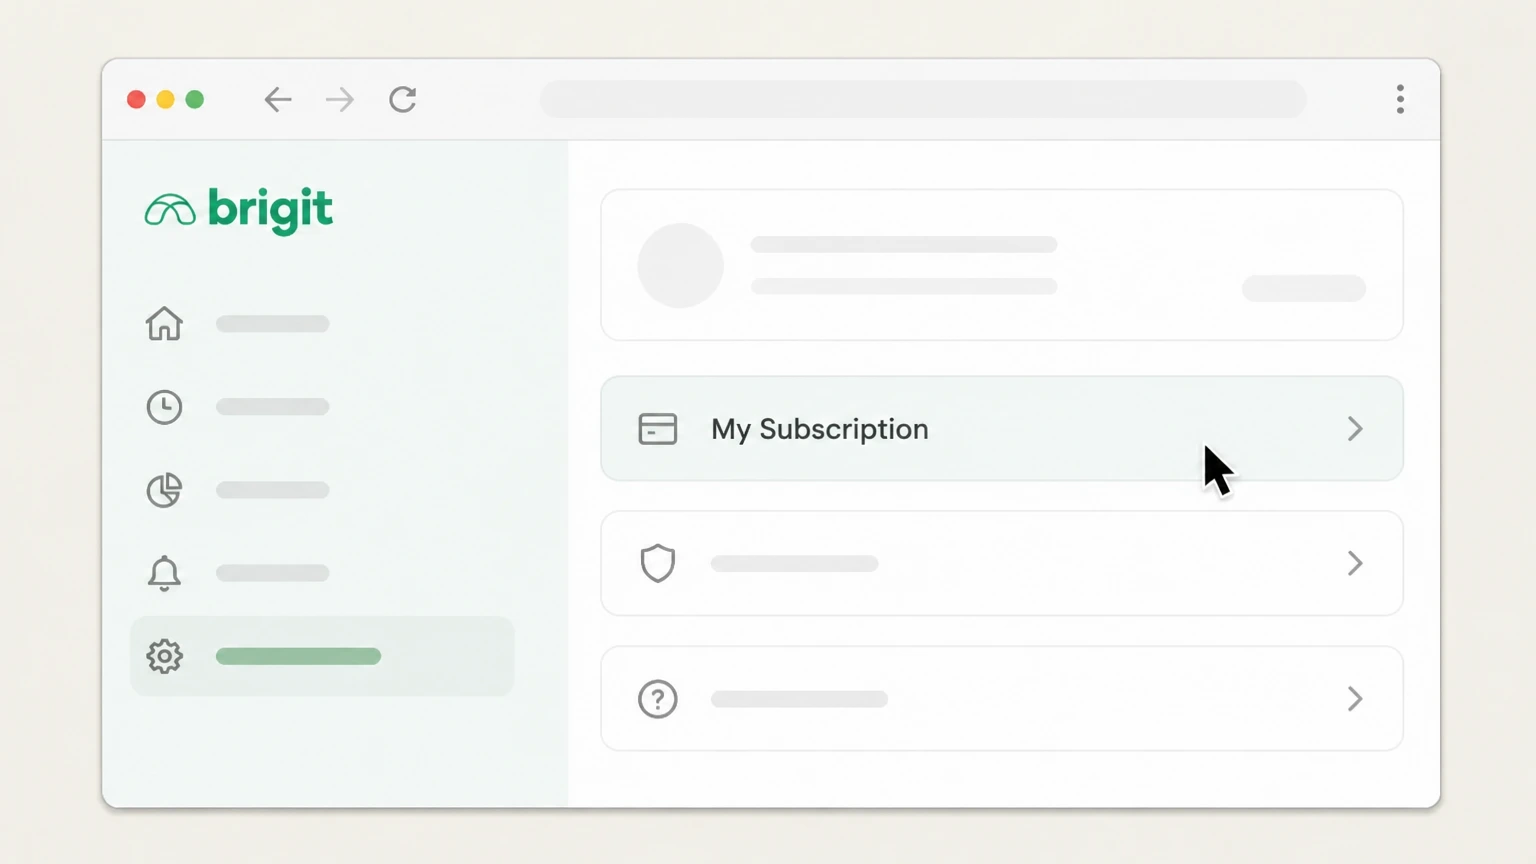Open browser three-dot menu

tap(1400, 99)
